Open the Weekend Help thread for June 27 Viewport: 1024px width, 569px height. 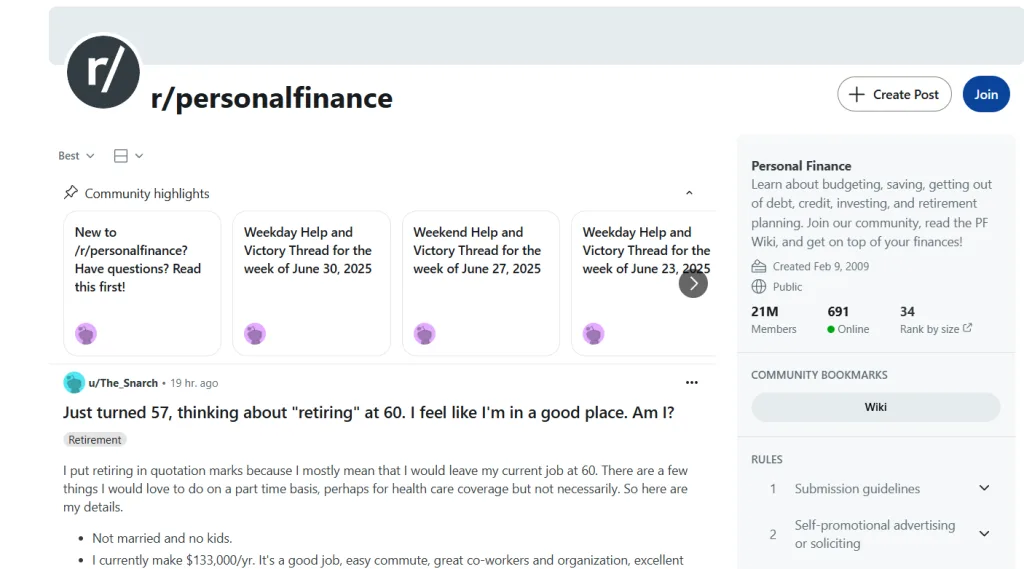[477, 250]
